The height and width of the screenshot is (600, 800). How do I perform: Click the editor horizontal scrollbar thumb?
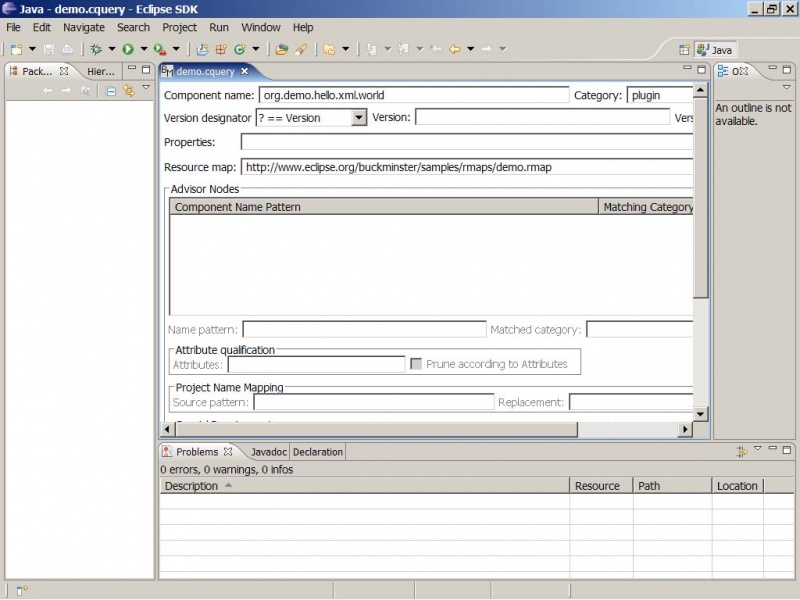pos(376,430)
